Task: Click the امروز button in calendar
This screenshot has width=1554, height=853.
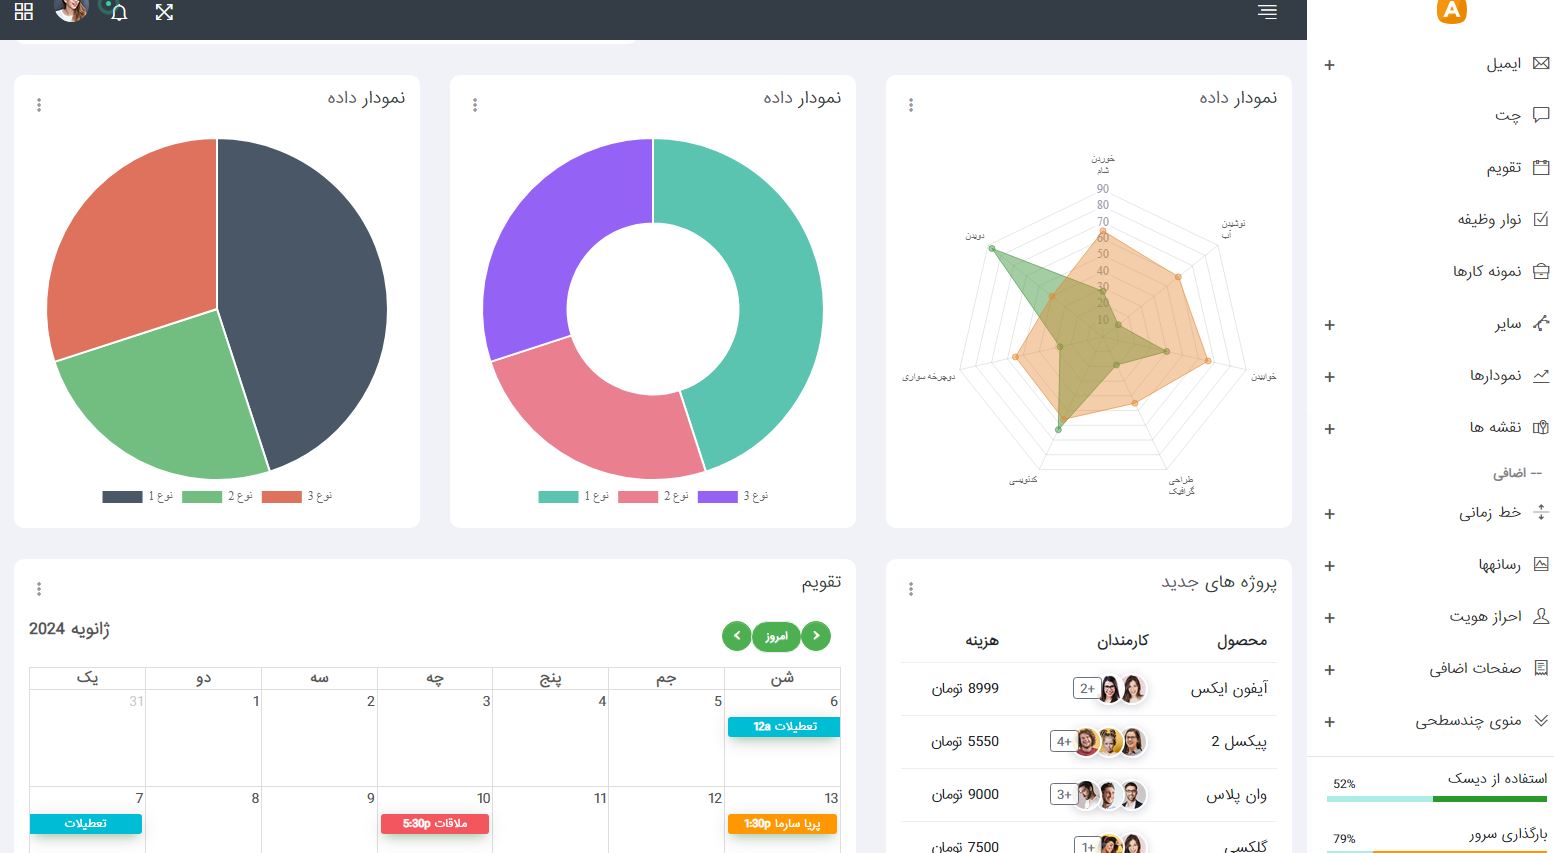Action: pyautogui.click(x=776, y=636)
